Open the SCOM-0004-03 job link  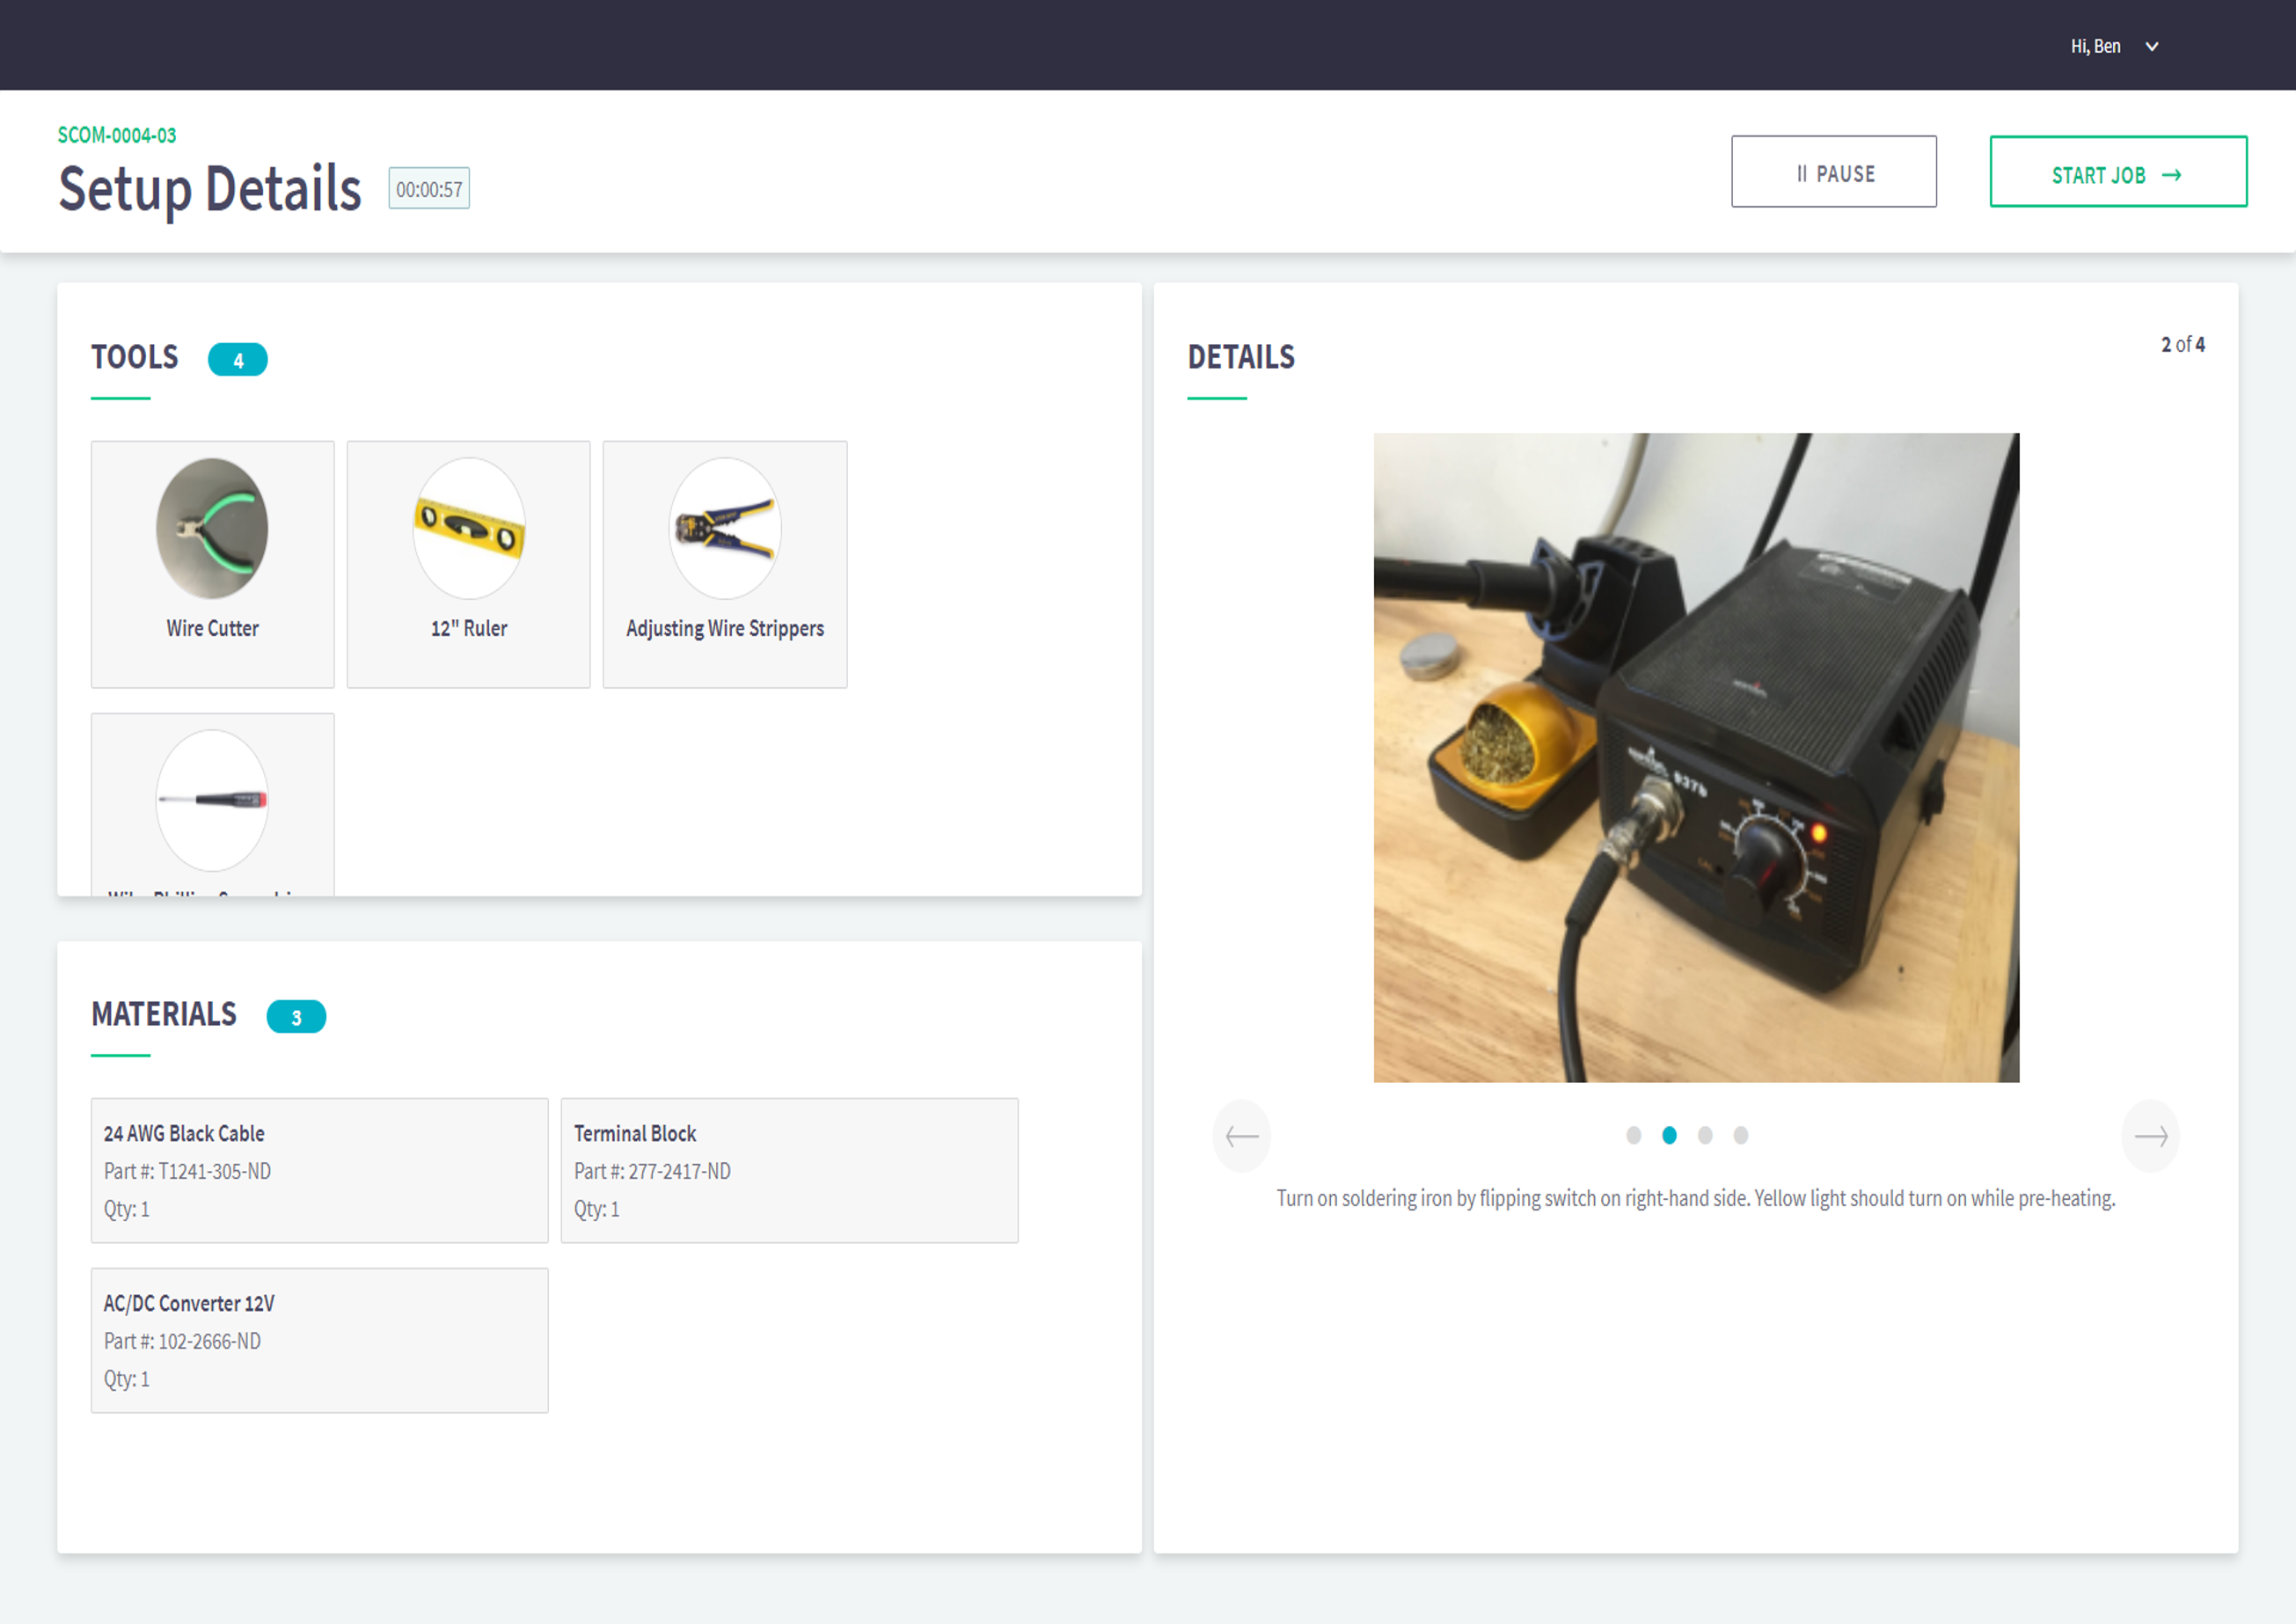click(117, 135)
